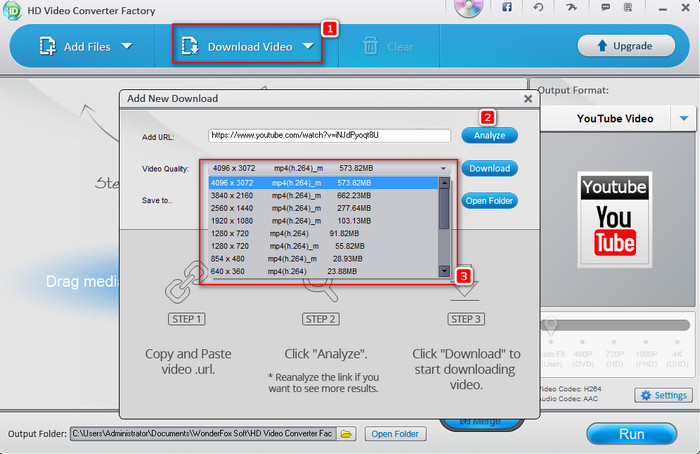Click the Output Folder path field
The image size is (700, 454).
coord(204,434)
